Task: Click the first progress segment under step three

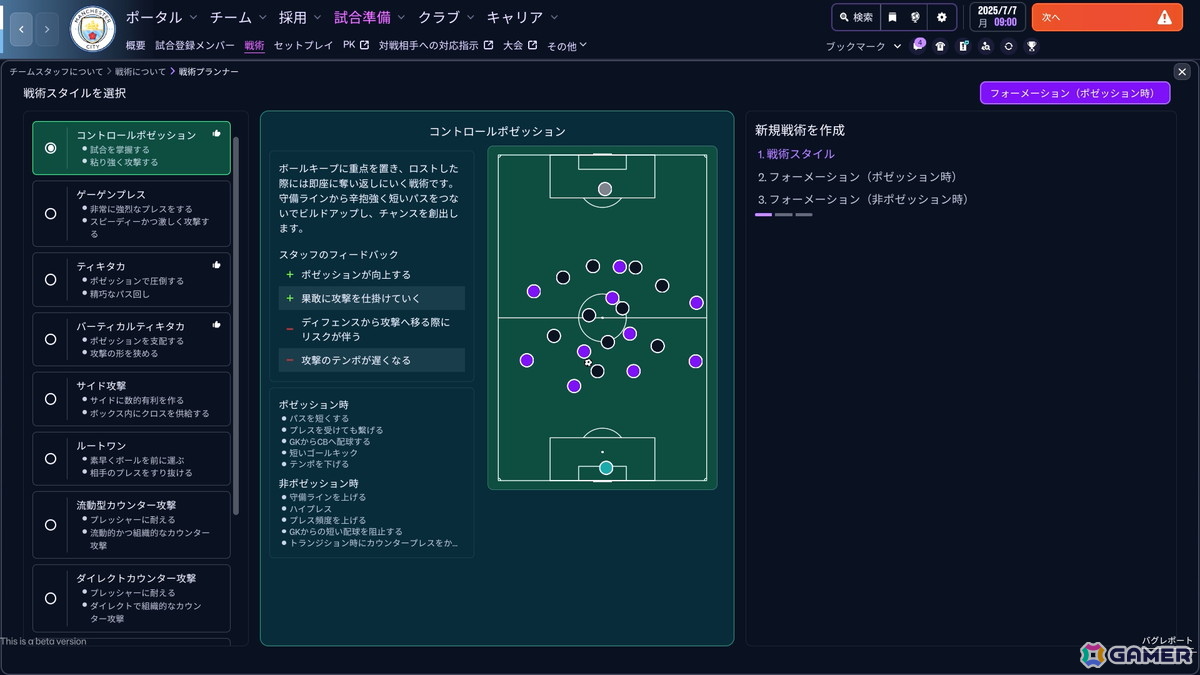Action: (x=764, y=213)
